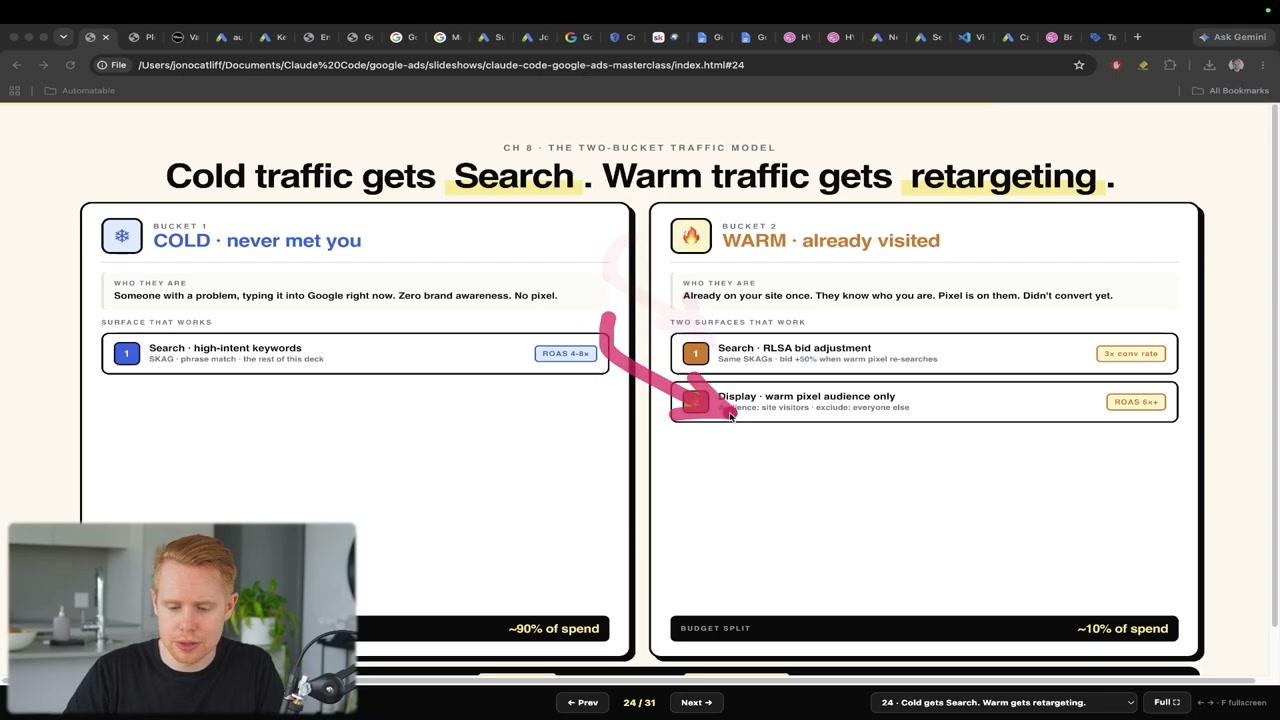This screenshot has width=1280, height=720.
Task: Open the Downloads tray icon
Action: [x=1209, y=65]
